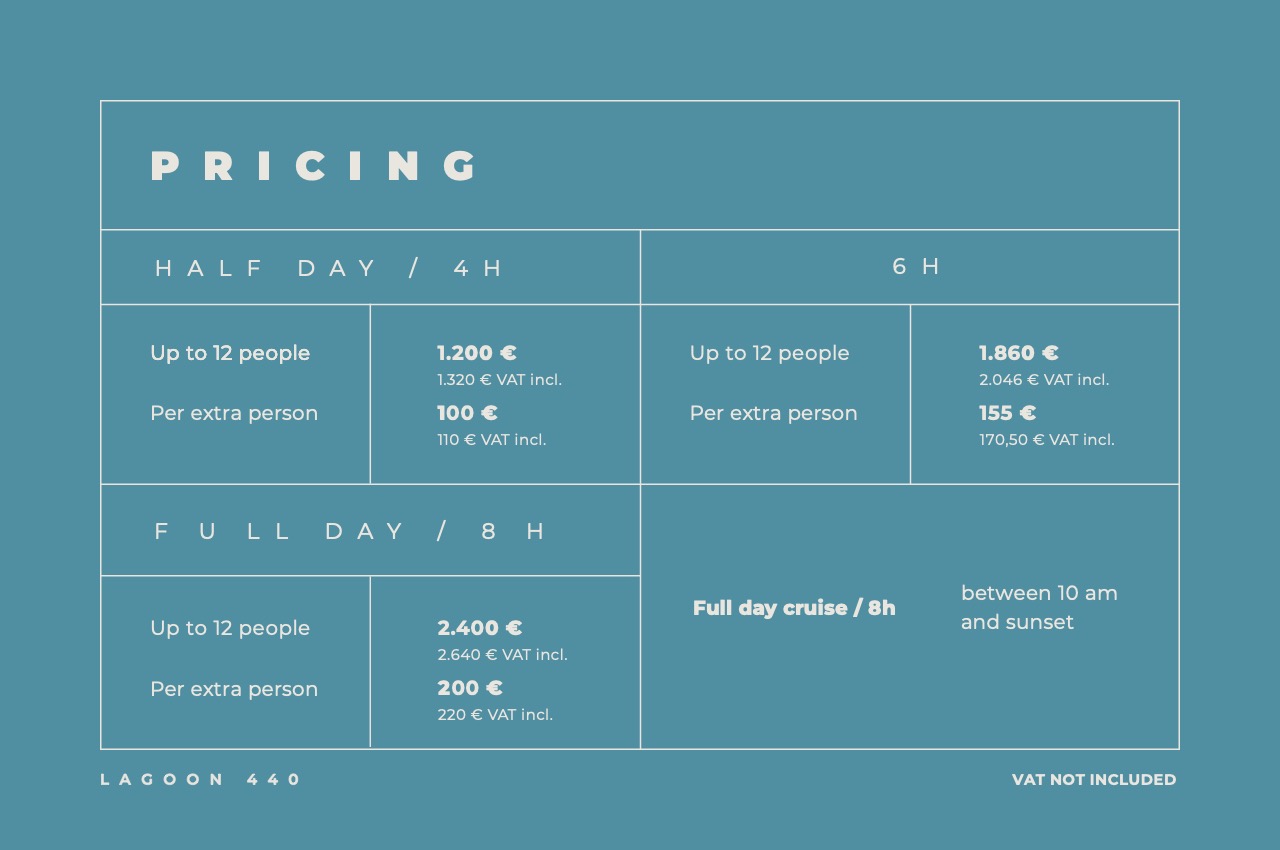
Task: Click the 220 € VAT incl. text
Action: click(x=495, y=715)
